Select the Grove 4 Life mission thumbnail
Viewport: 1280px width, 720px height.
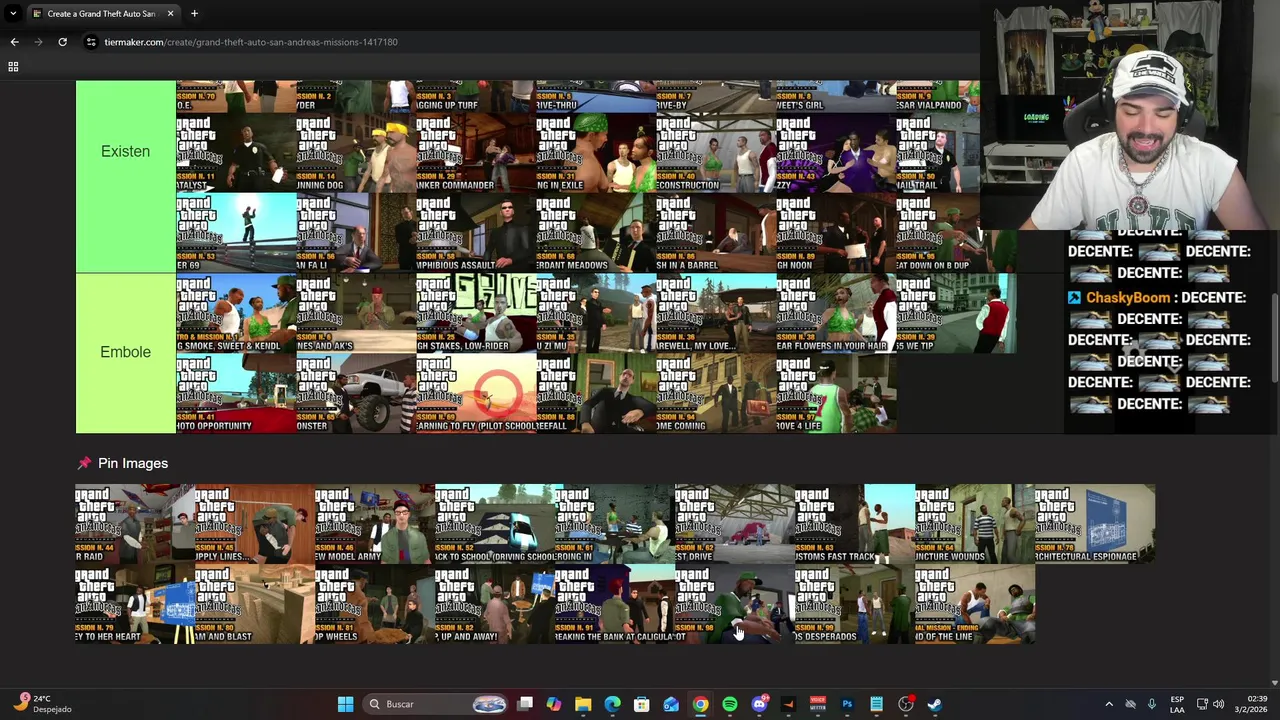click(835, 393)
